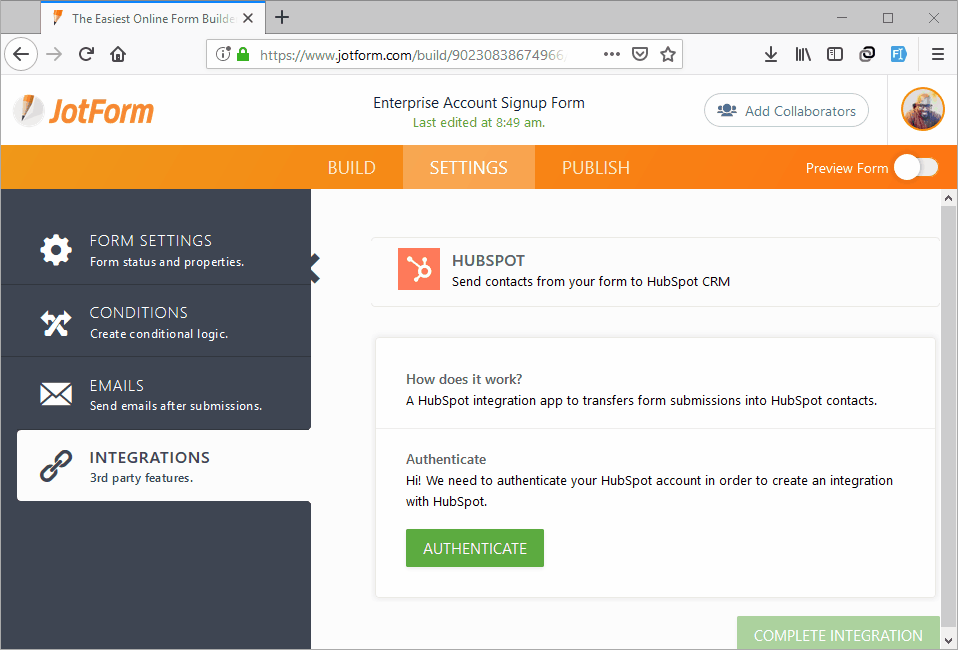
Task: Select INTEGRATIONS sidebar section
Action: pyautogui.click(x=164, y=466)
